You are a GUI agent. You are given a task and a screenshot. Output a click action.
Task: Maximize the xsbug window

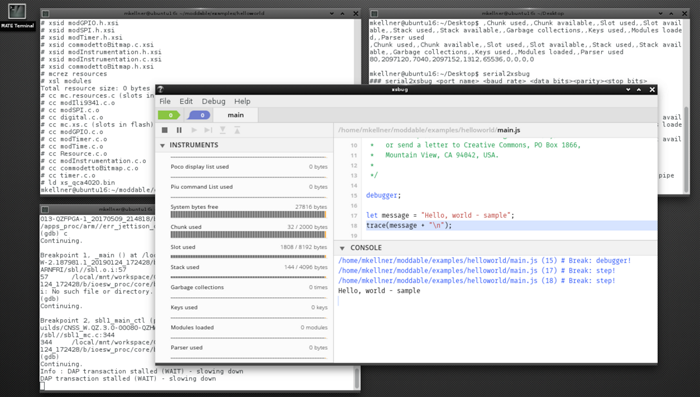point(639,89)
